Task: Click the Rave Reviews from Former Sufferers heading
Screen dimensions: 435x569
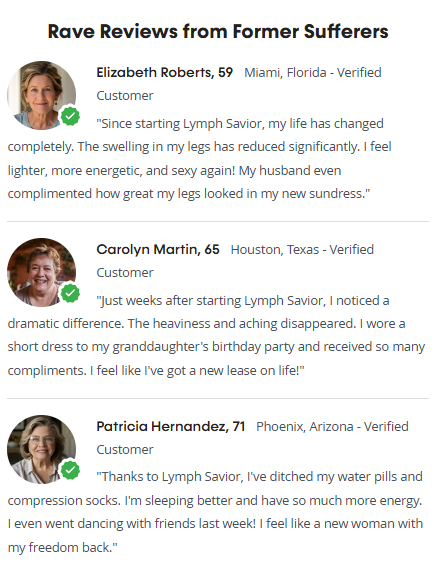Action: [218, 32]
